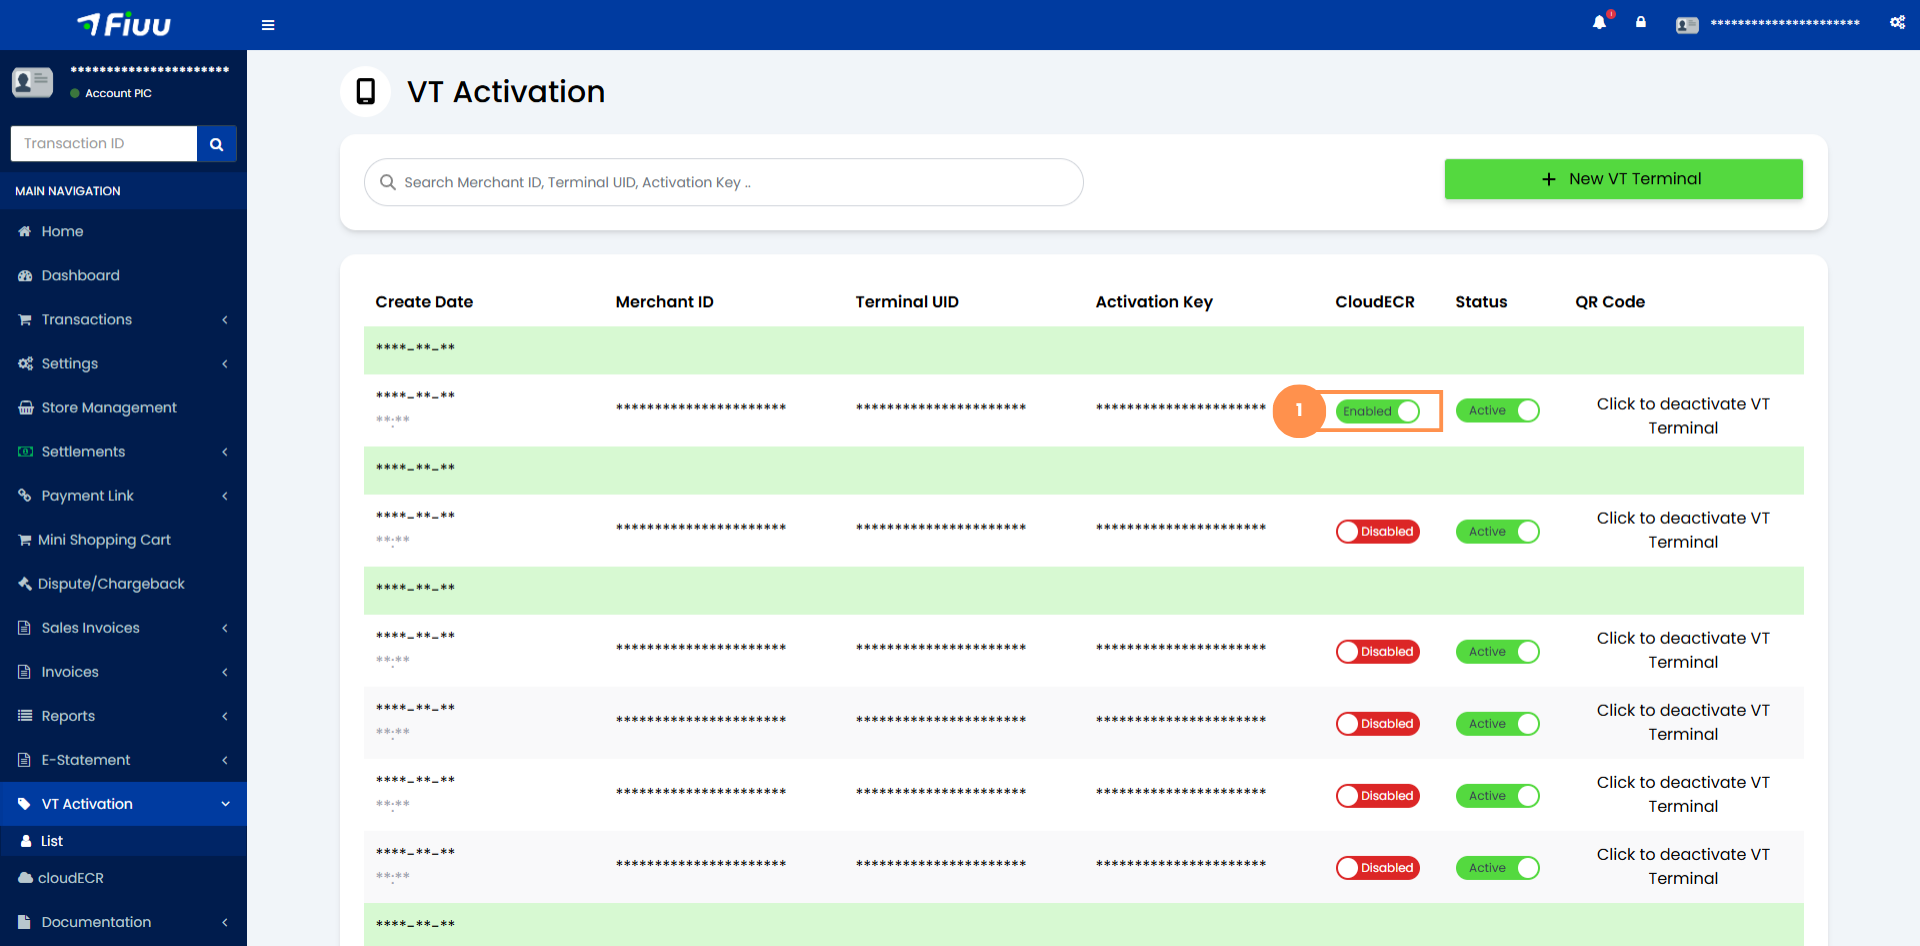Image resolution: width=1920 pixels, height=946 pixels.
Task: Focus the Transaction ID input field
Action: (x=104, y=144)
